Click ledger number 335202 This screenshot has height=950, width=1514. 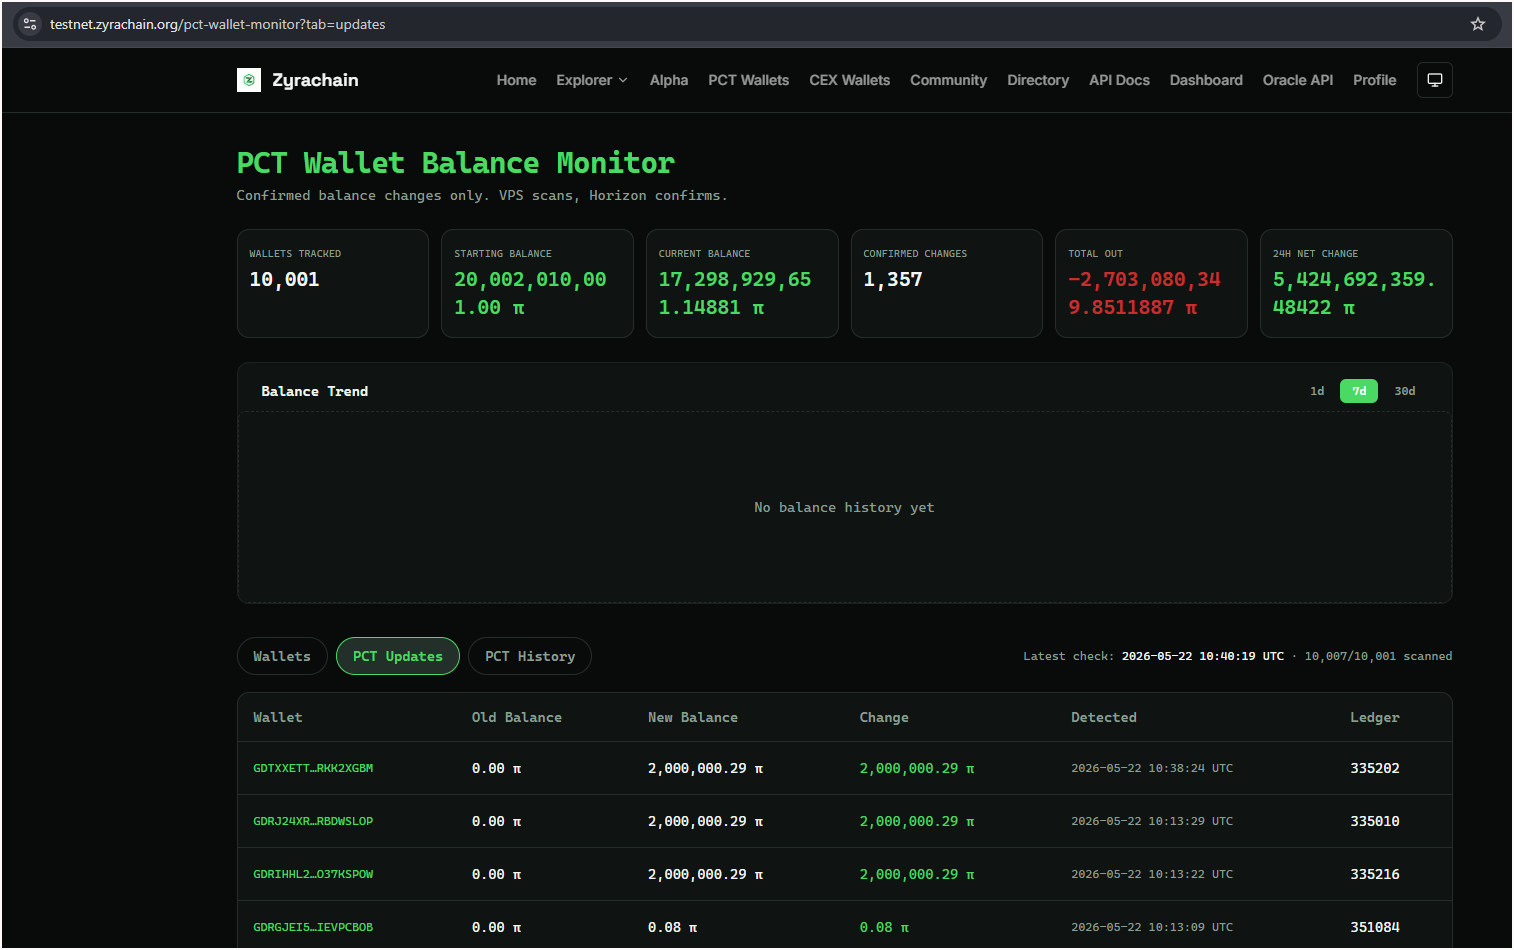click(x=1375, y=768)
